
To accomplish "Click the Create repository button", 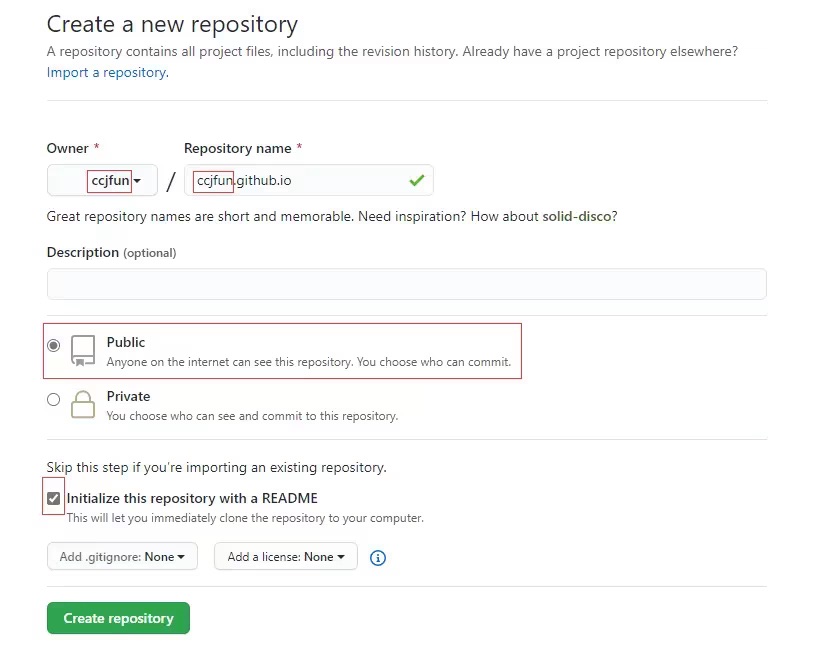I will point(118,618).
